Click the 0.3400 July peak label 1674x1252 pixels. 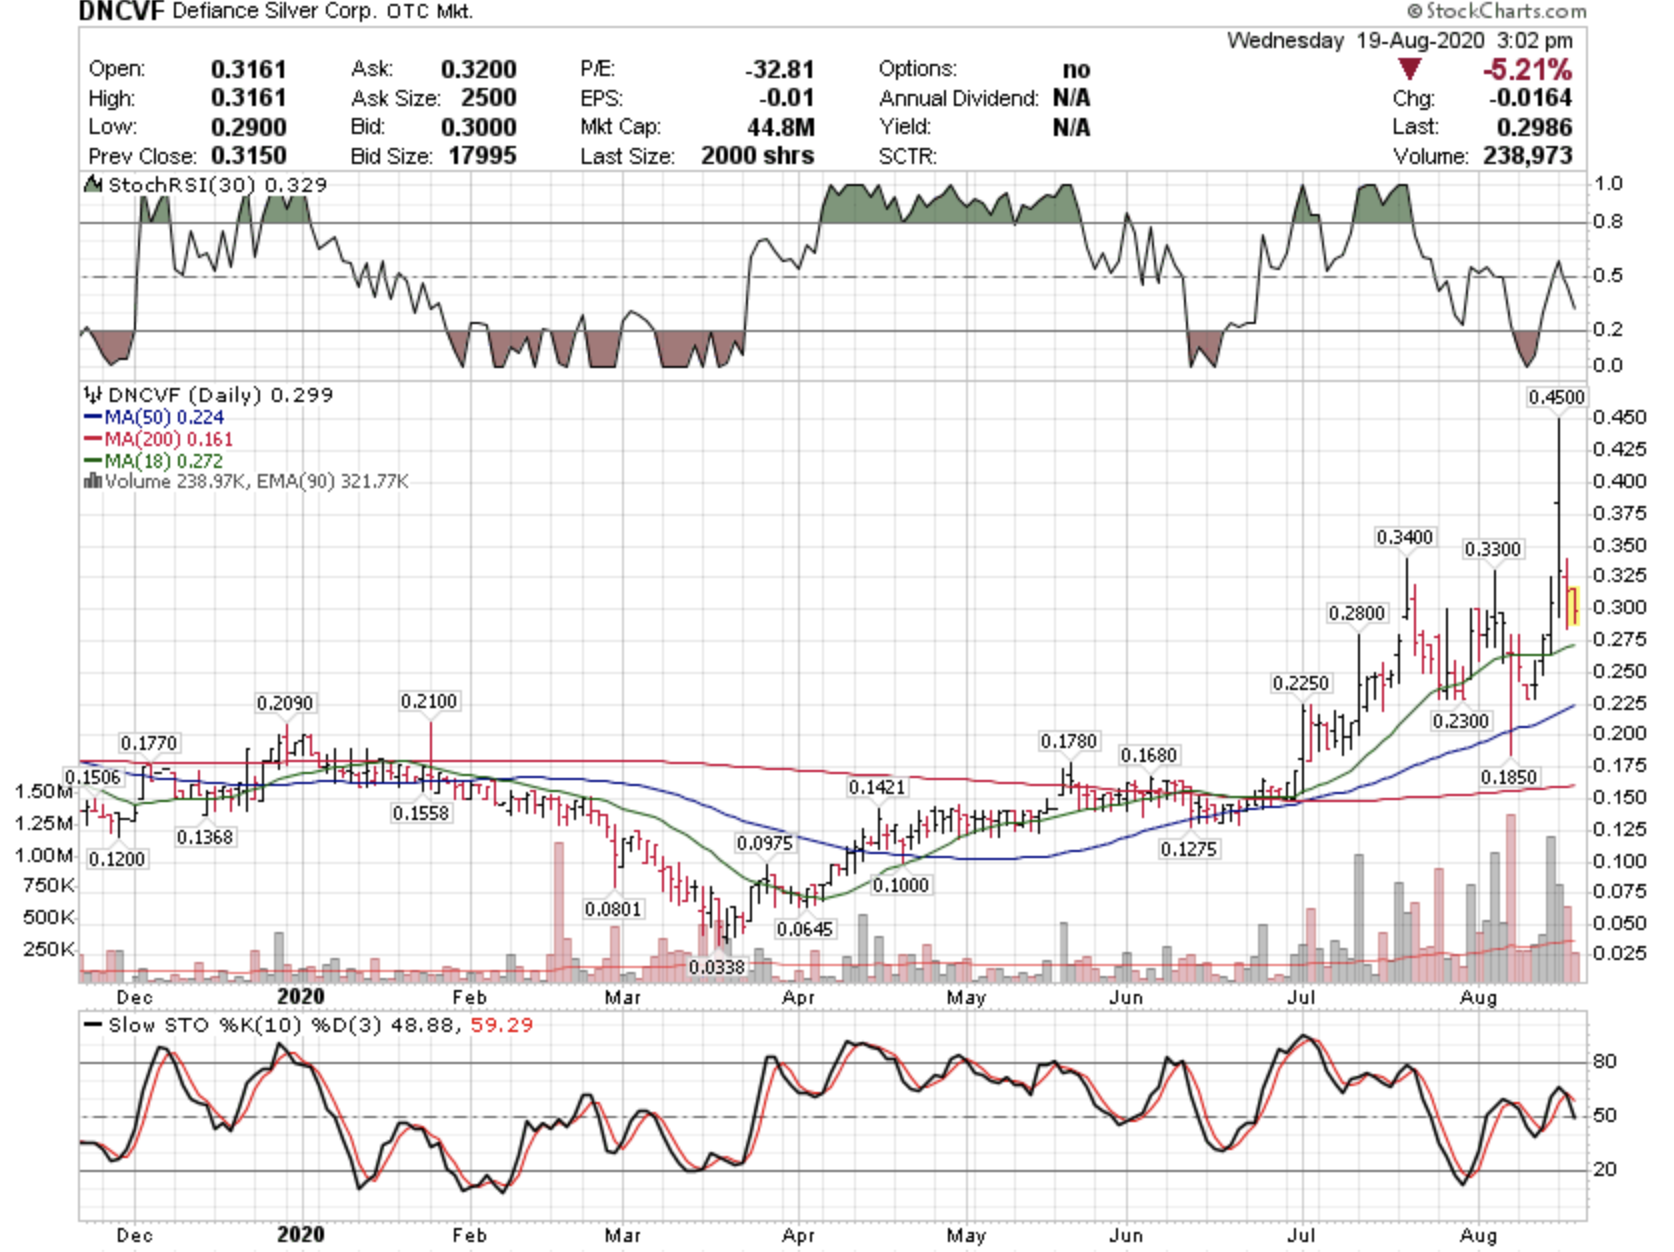1404,537
